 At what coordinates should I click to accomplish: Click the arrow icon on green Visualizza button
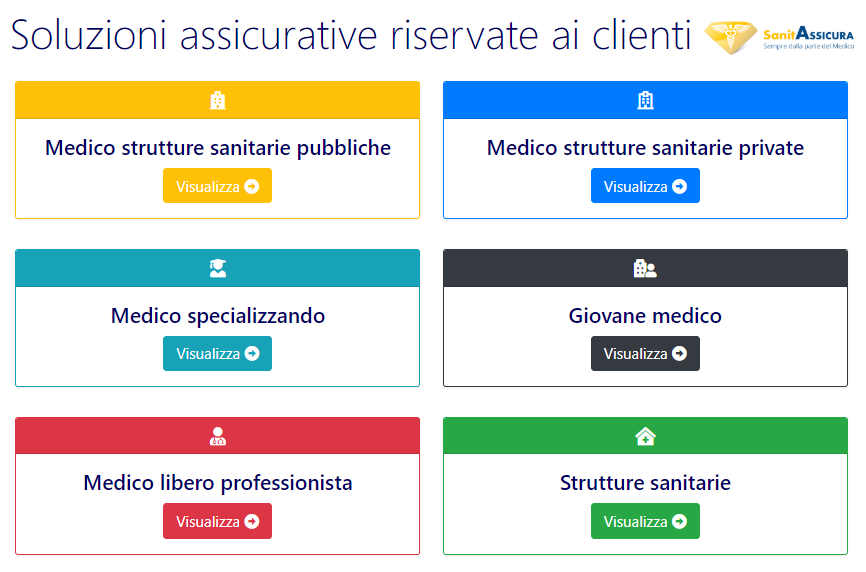point(679,521)
